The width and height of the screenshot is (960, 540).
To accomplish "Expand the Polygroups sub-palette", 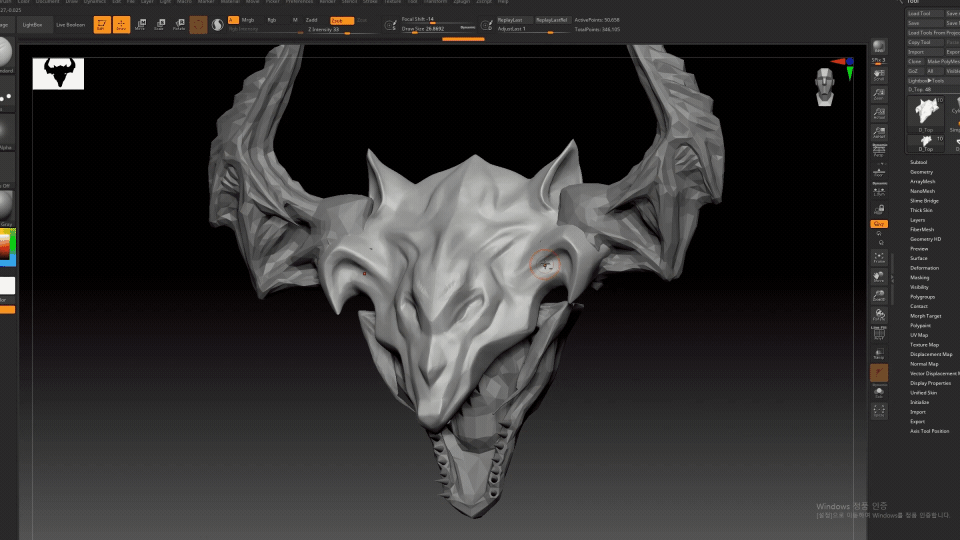I will [x=922, y=296].
